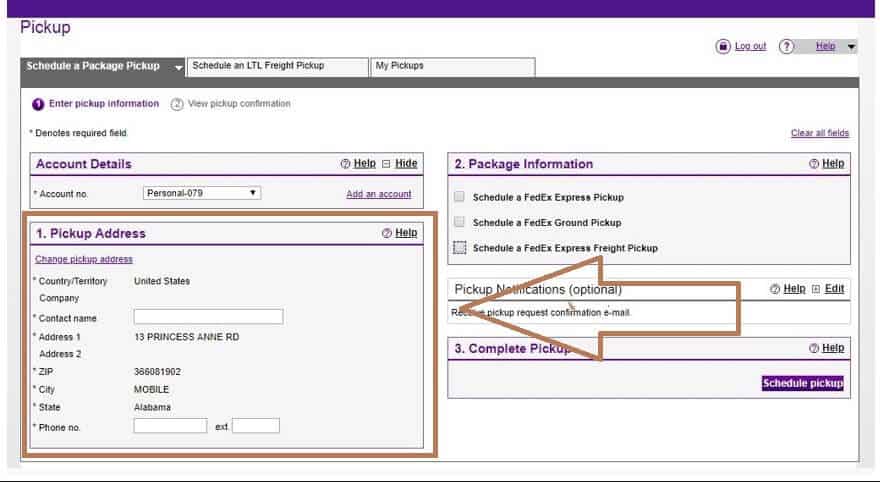Click the help icon in Package Information
The height and width of the screenshot is (482, 880).
(815, 164)
